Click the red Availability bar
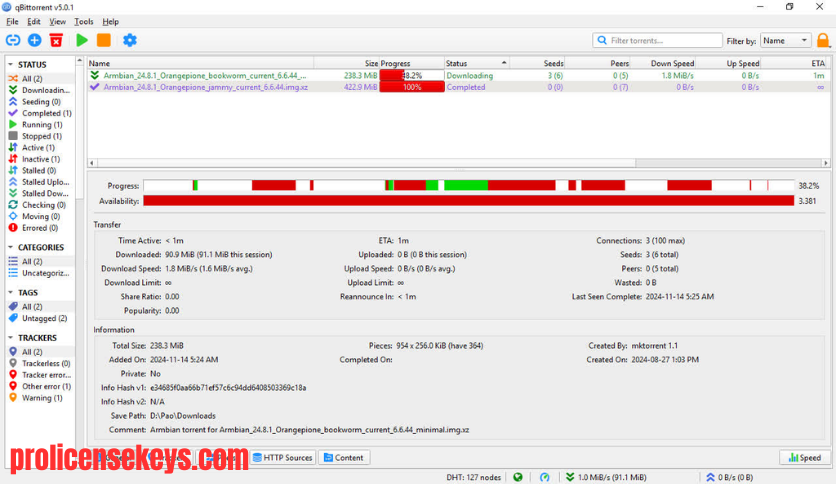Screen dimensions: 836x484 tap(469, 200)
